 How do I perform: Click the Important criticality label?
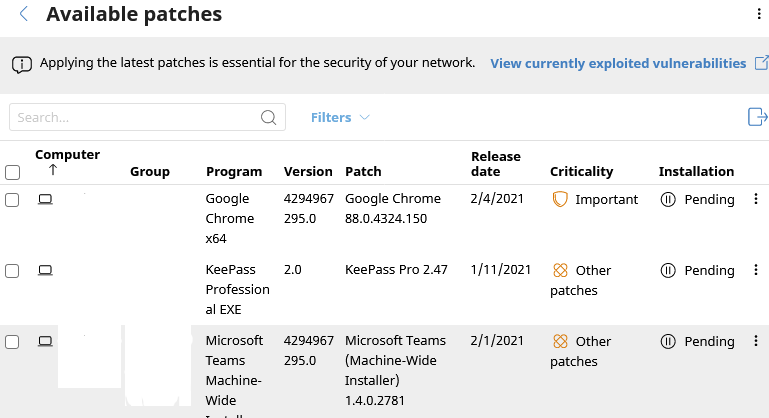(607, 199)
